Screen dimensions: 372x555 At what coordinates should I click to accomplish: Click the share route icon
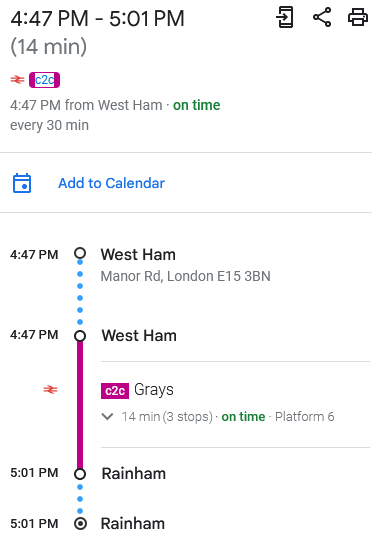322,17
